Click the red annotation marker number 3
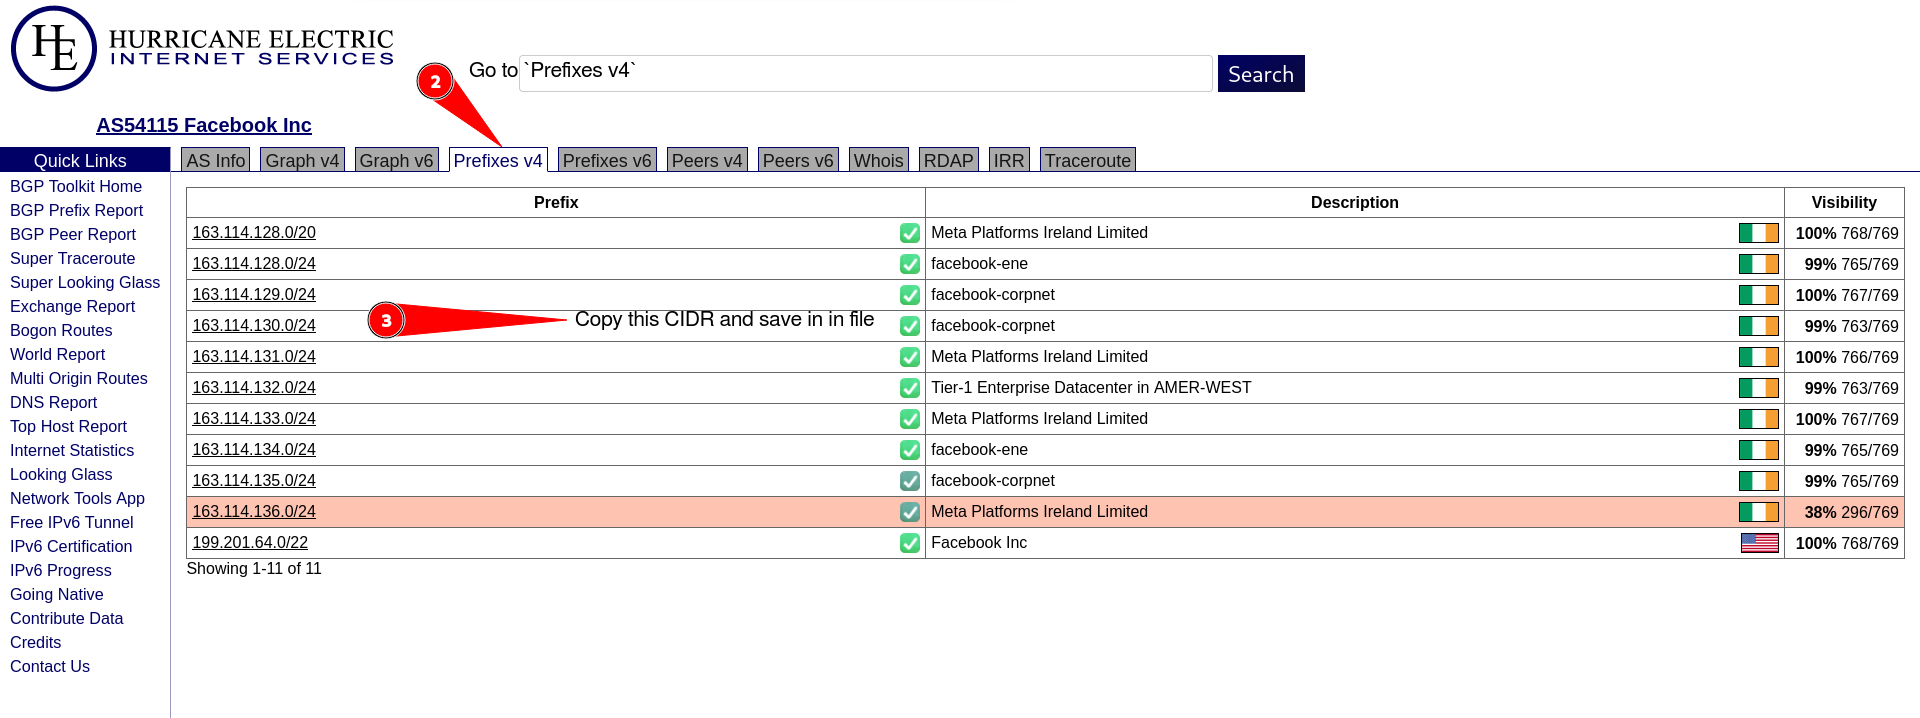 click(386, 320)
